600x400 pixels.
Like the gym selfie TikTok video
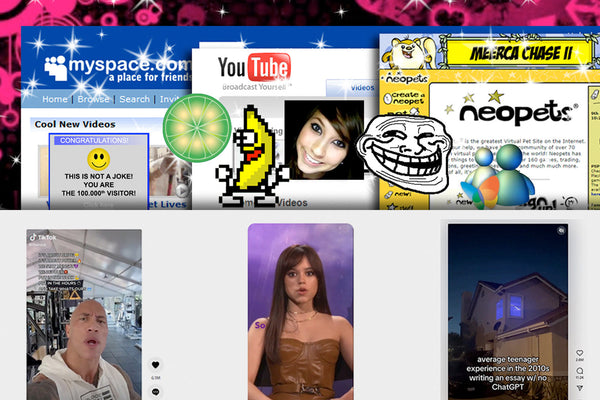point(155,365)
